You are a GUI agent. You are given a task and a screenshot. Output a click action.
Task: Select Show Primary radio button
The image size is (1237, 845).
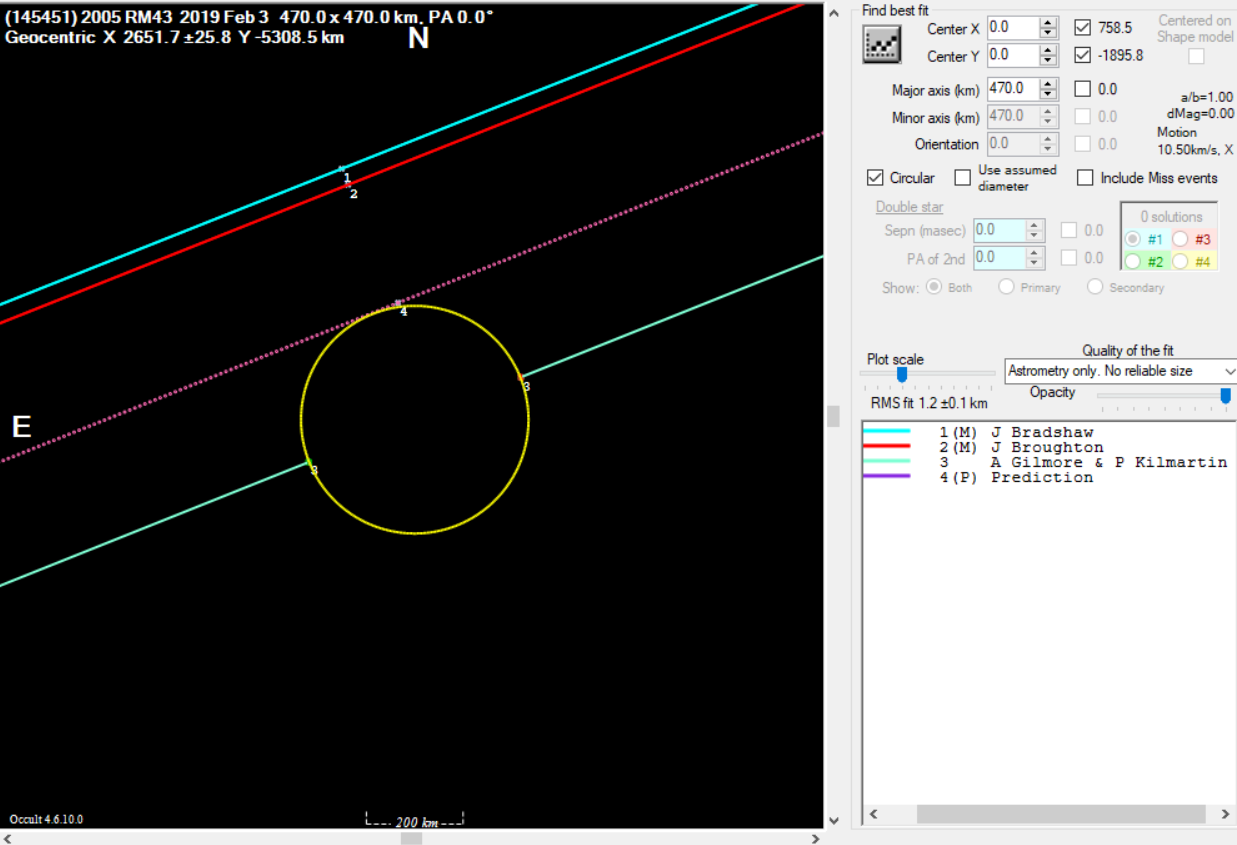pos(1007,287)
